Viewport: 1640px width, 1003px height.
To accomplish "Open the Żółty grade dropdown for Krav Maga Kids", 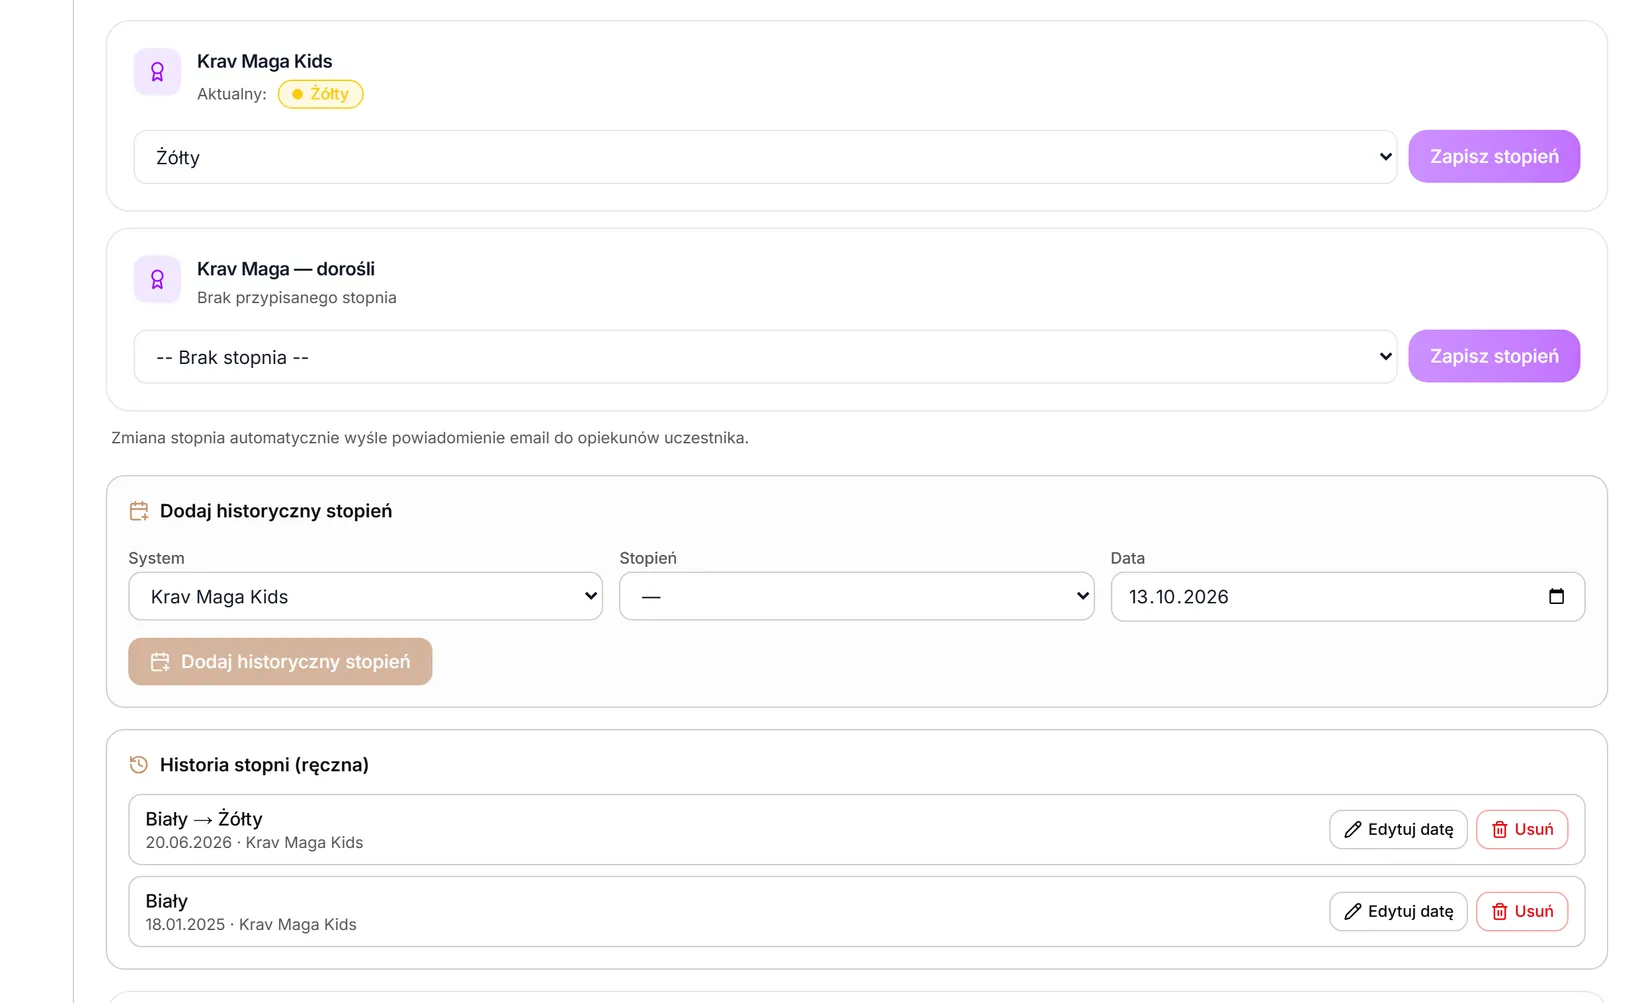I will (765, 157).
